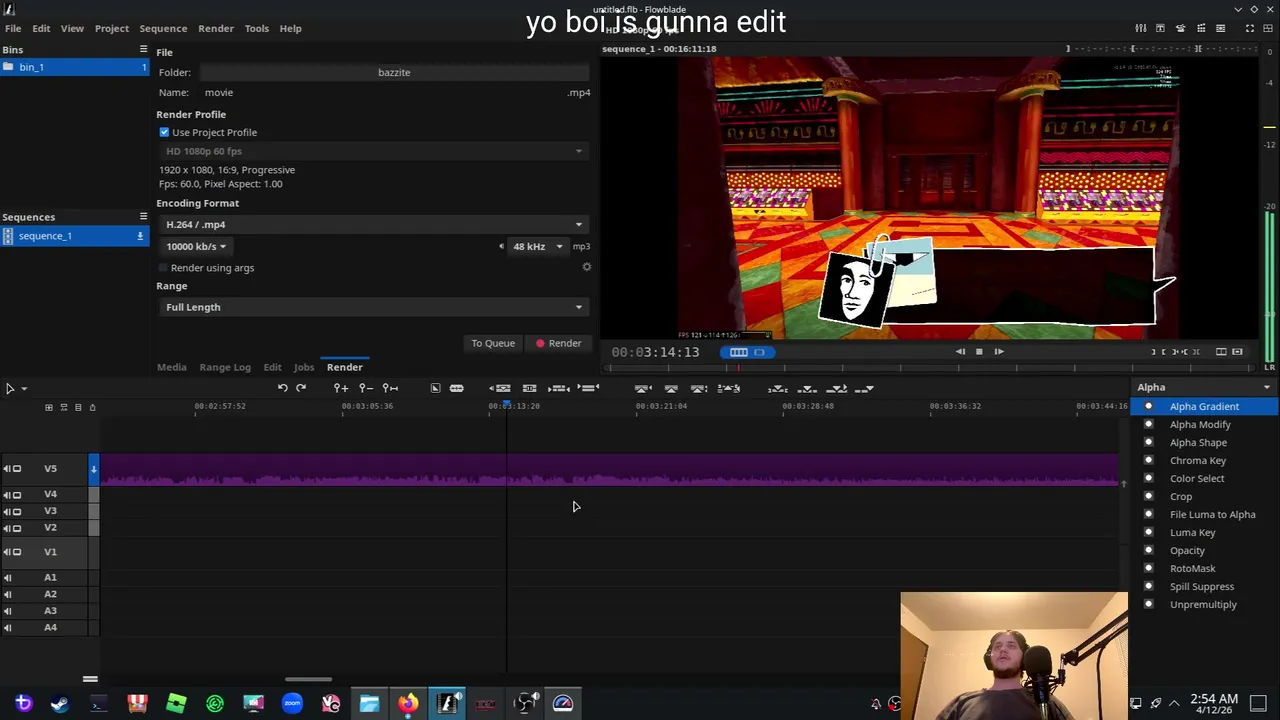Open the Full Length range dropdown

click(374, 307)
